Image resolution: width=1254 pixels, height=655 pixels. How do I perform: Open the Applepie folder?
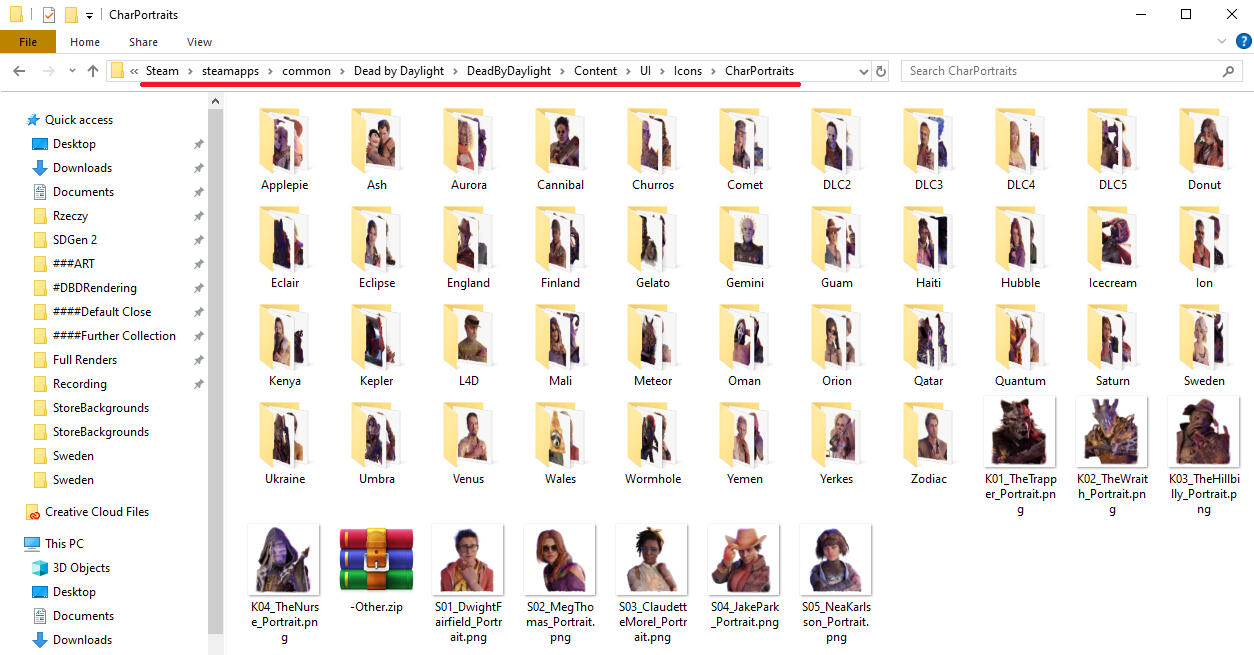coord(284,150)
